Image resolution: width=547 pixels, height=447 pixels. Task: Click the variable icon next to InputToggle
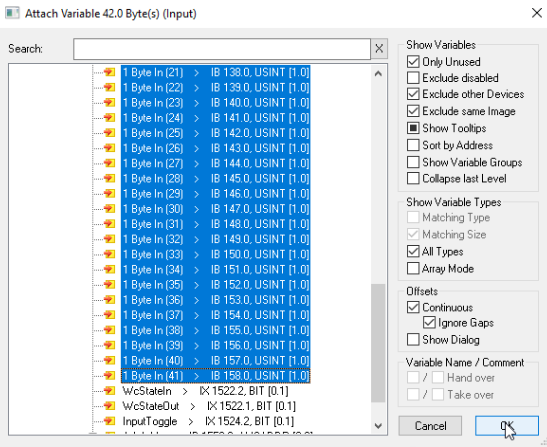pos(110,421)
